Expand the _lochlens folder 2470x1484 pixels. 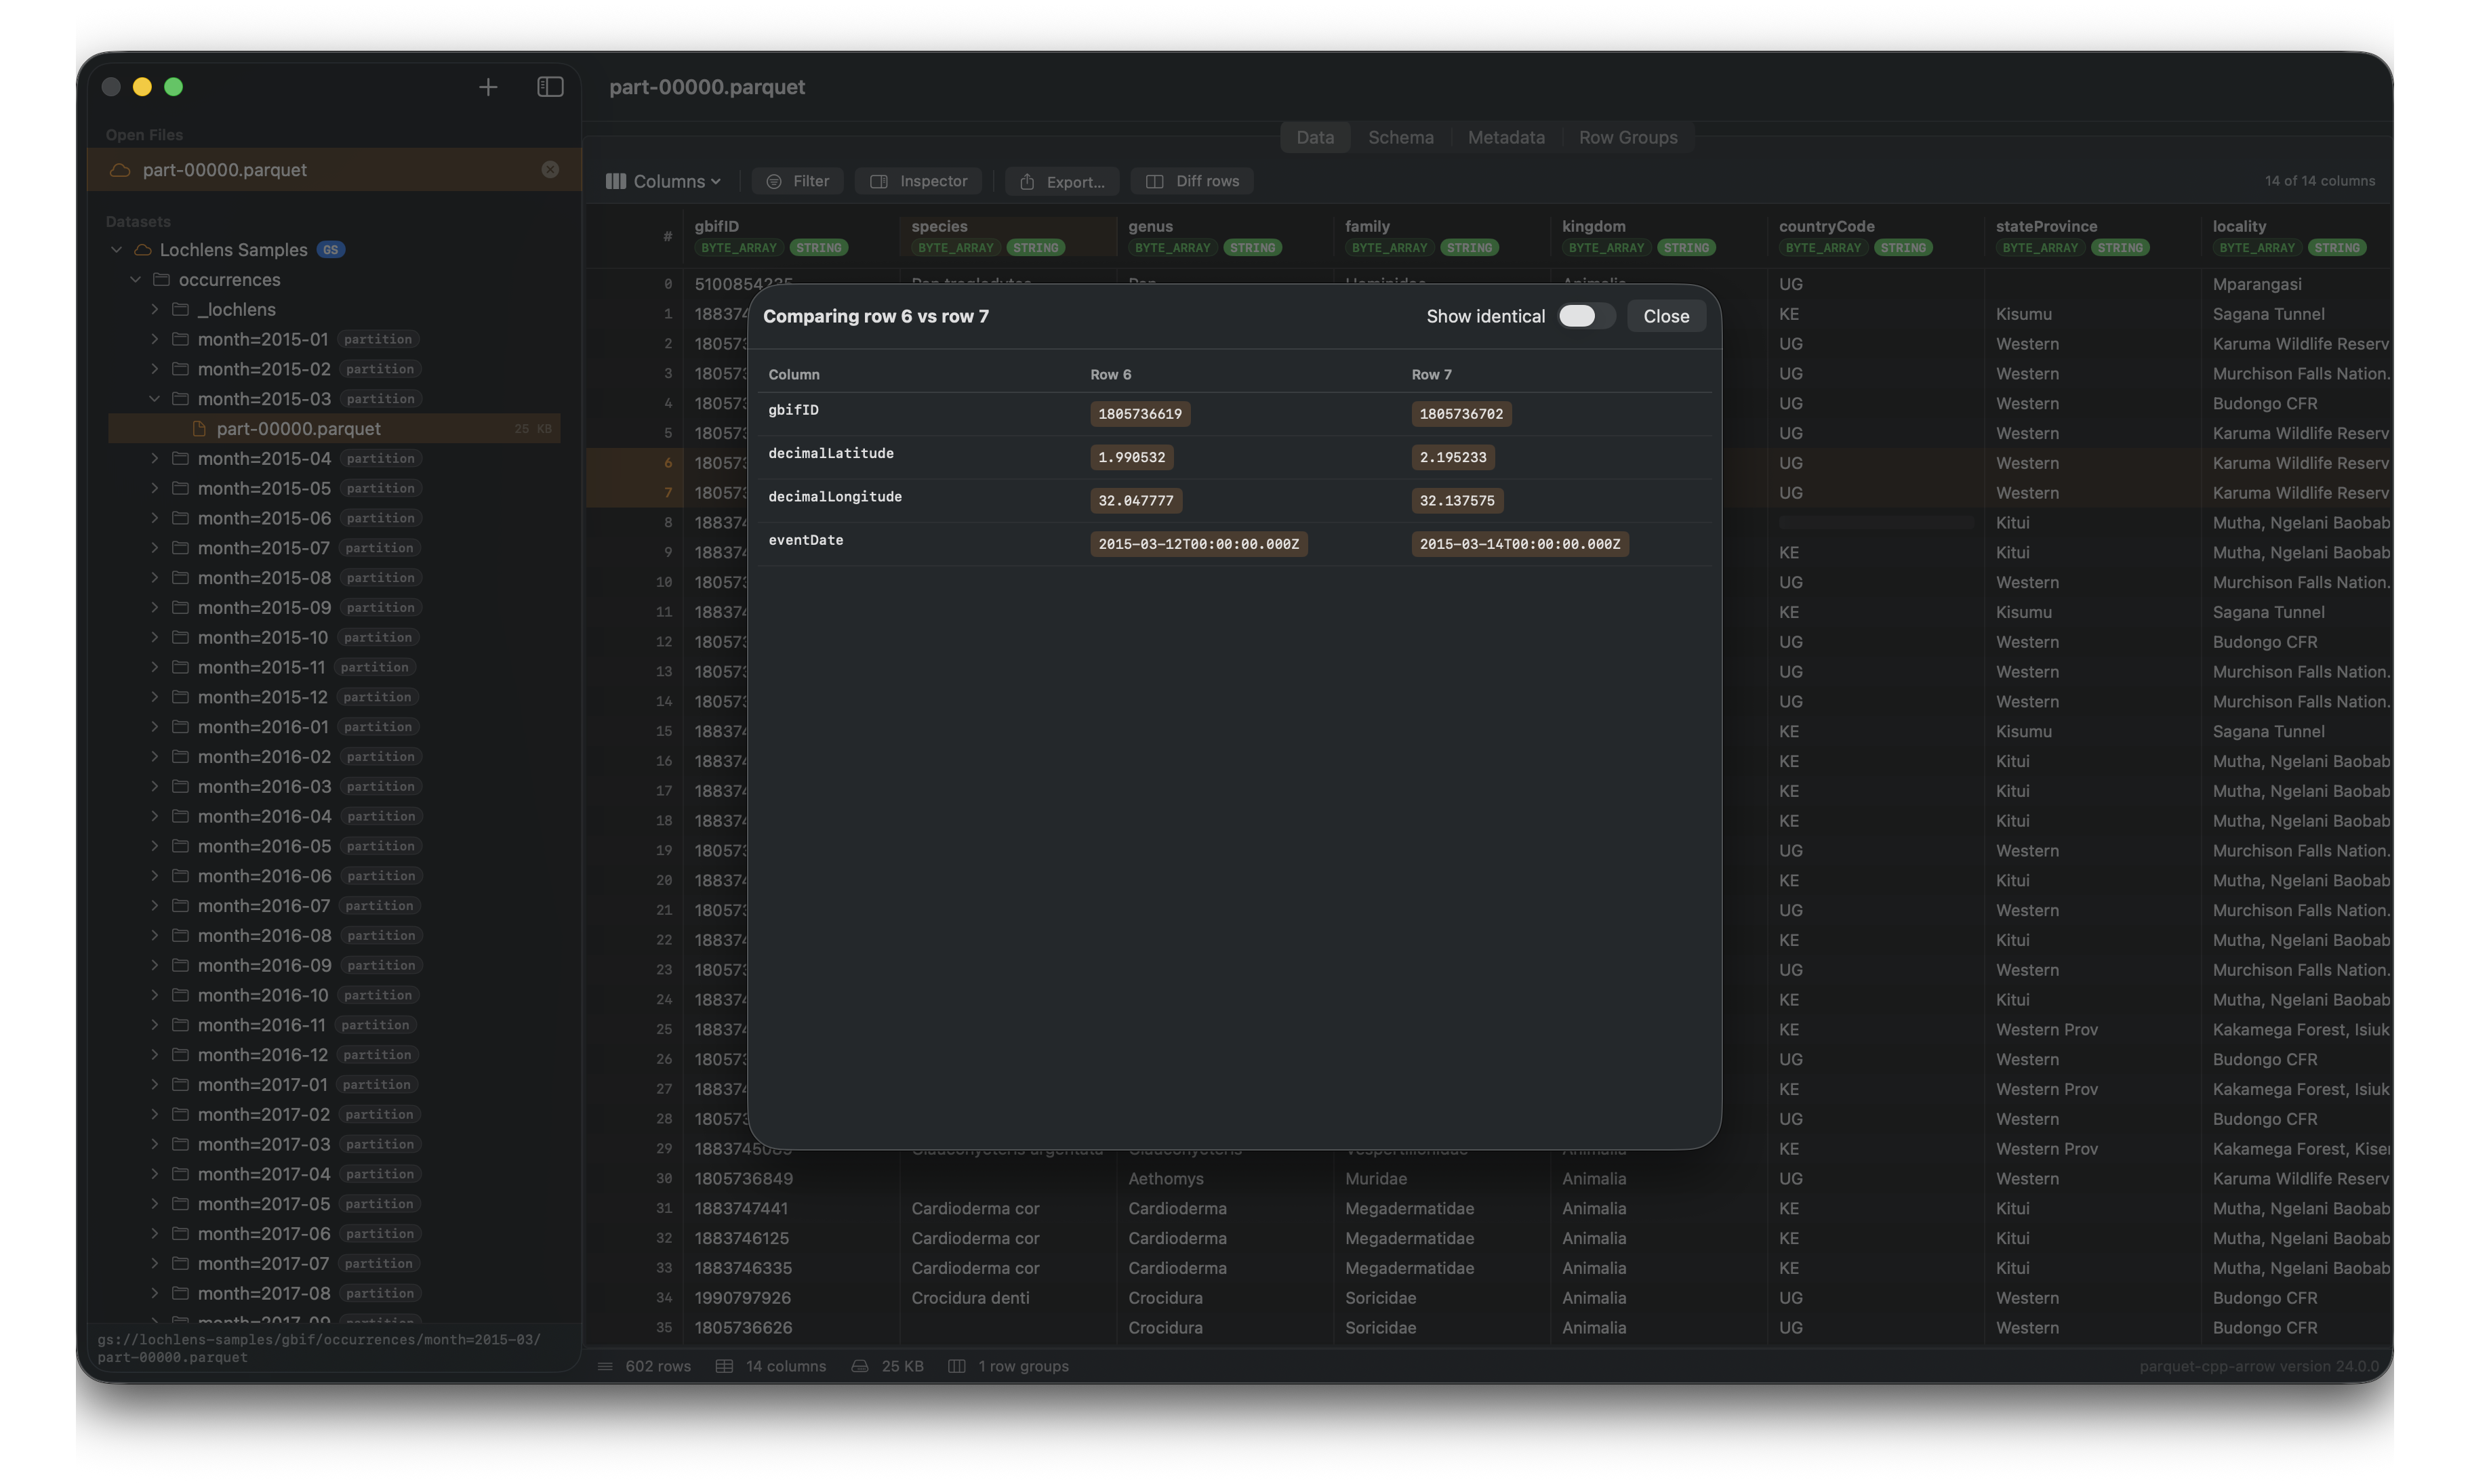[x=154, y=310]
